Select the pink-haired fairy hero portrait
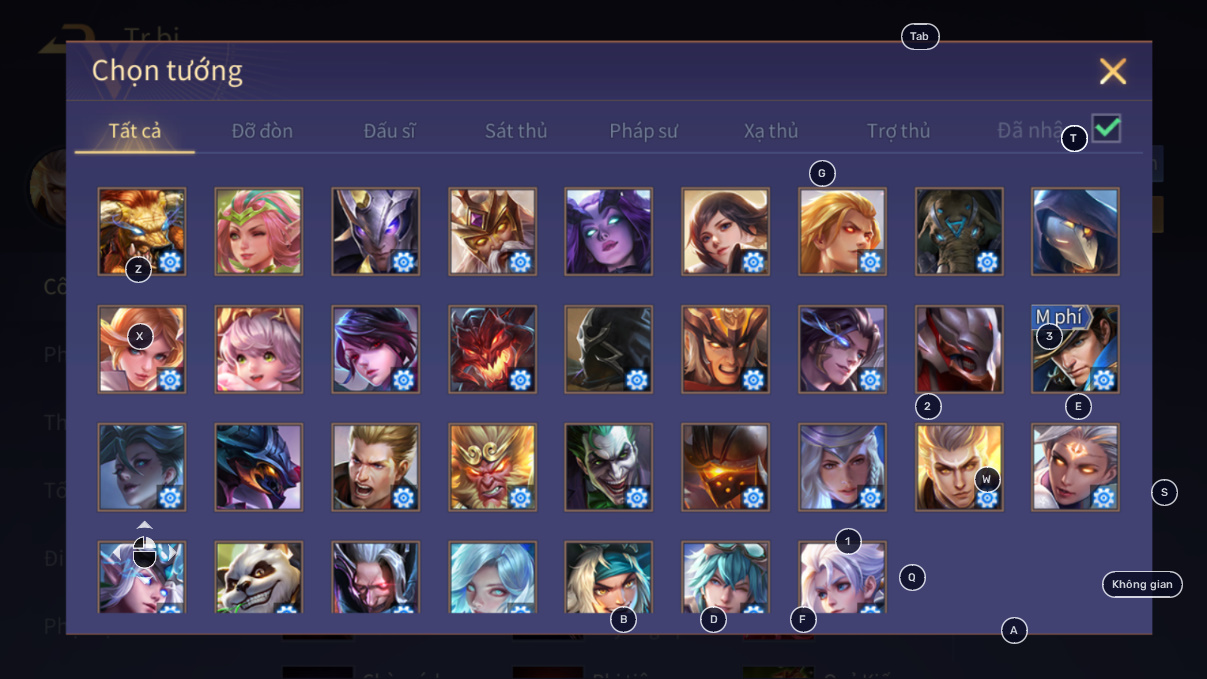The width and height of the screenshot is (1207, 679). pos(258,231)
